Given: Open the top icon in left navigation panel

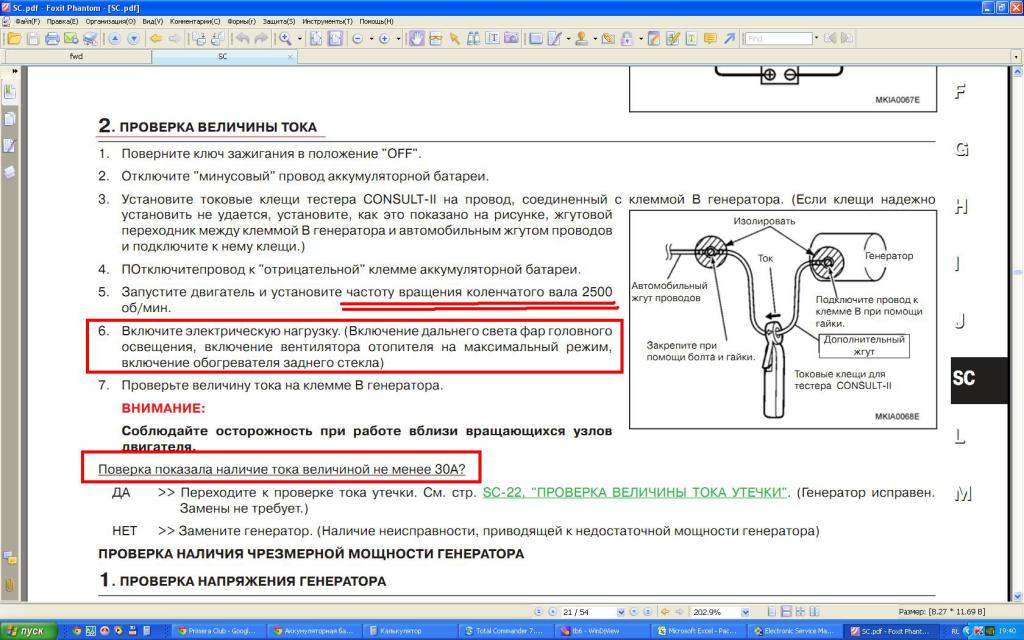Looking at the screenshot, I should point(10,91).
